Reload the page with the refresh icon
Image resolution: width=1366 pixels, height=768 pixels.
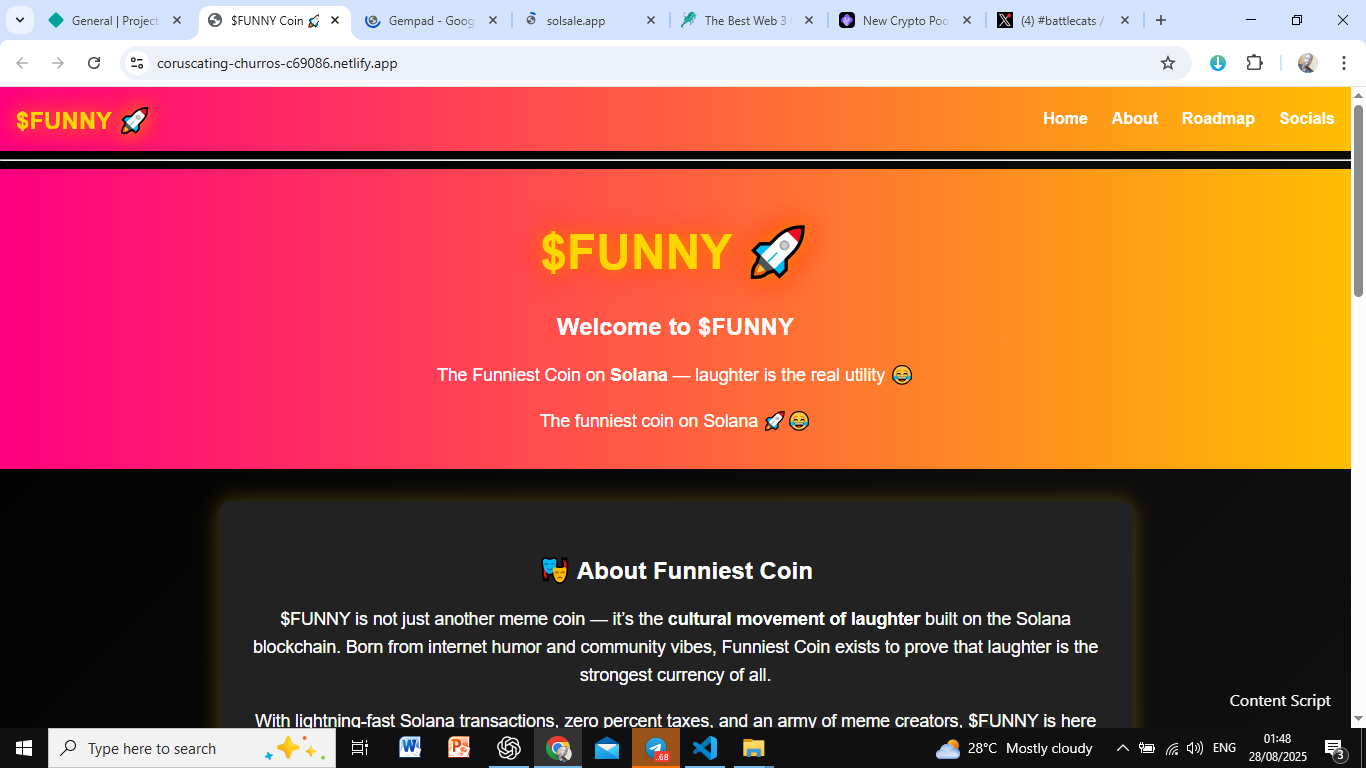[94, 63]
